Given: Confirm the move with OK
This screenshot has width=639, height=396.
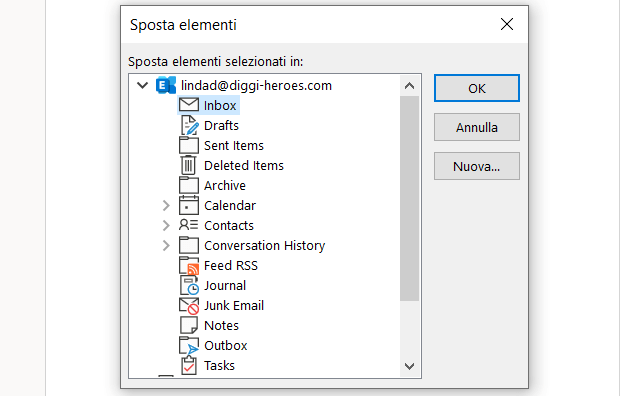Looking at the screenshot, I should 477,88.
